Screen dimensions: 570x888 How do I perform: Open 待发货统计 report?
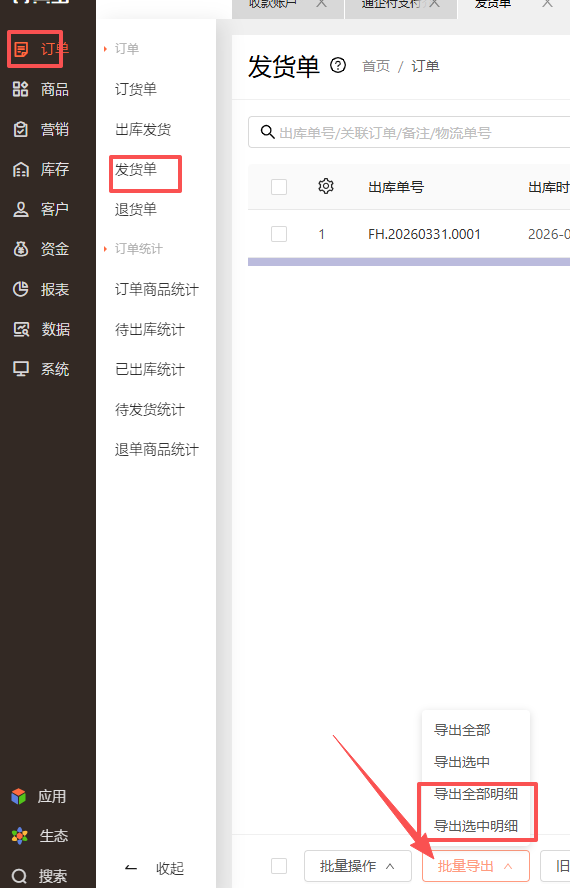pos(150,409)
